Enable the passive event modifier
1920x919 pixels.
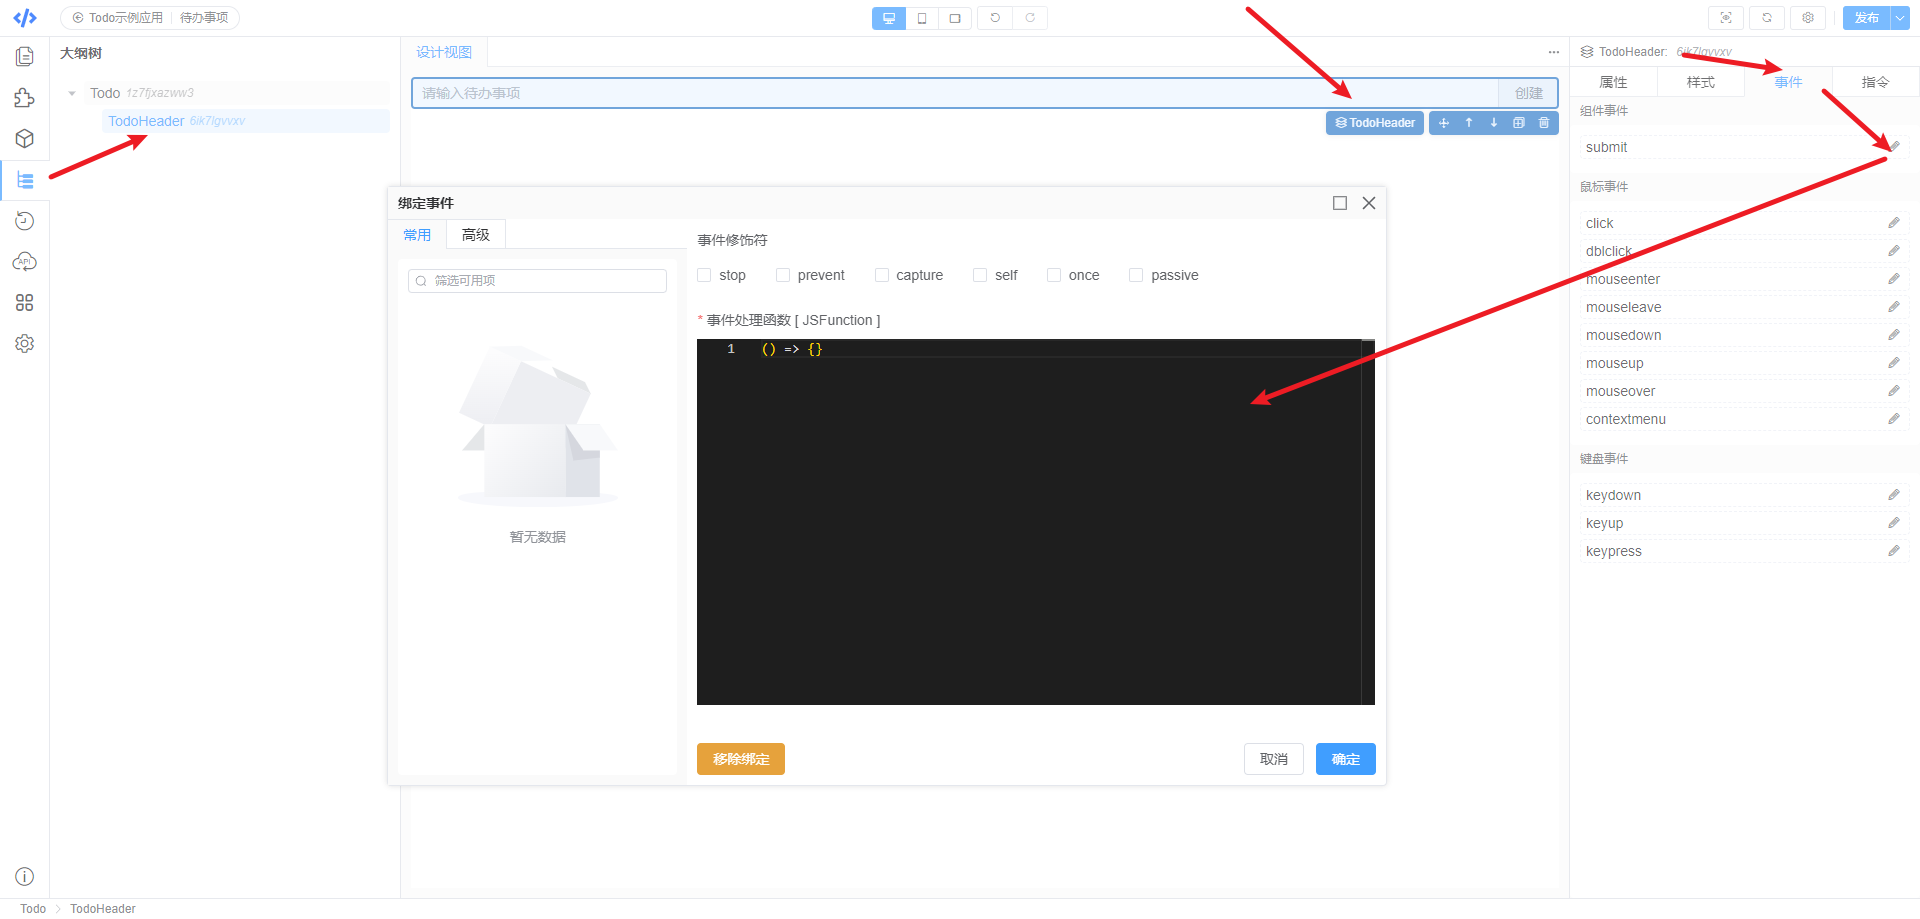(1136, 275)
